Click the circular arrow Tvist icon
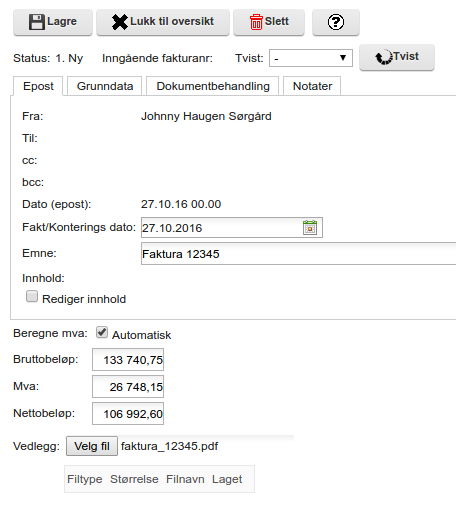 (x=384, y=57)
